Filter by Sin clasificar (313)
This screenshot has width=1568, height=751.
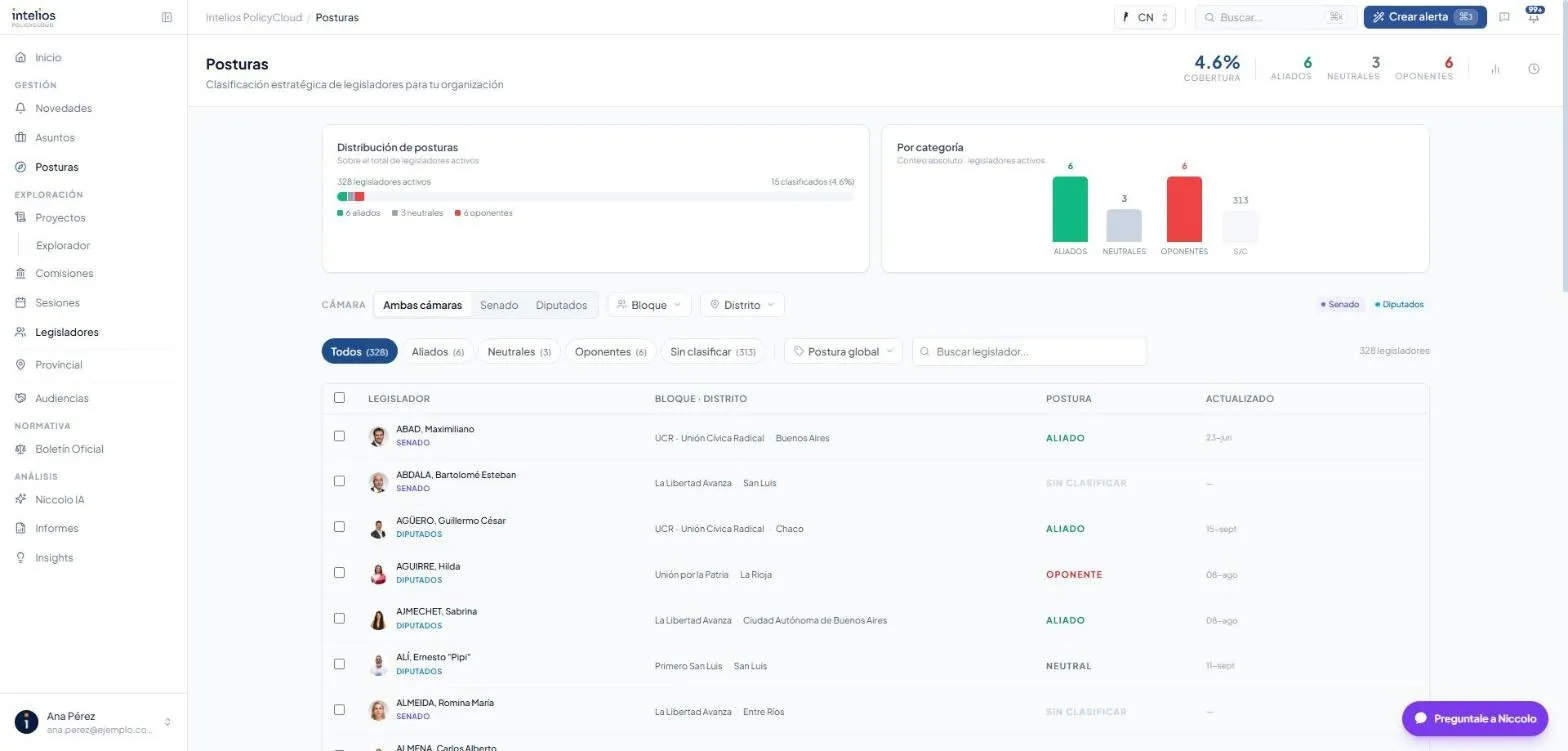click(713, 352)
